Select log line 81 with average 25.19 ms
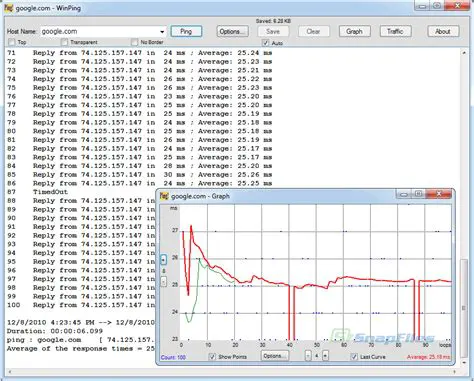Image resolution: width=474 pixels, height=381 pixels. point(139,140)
